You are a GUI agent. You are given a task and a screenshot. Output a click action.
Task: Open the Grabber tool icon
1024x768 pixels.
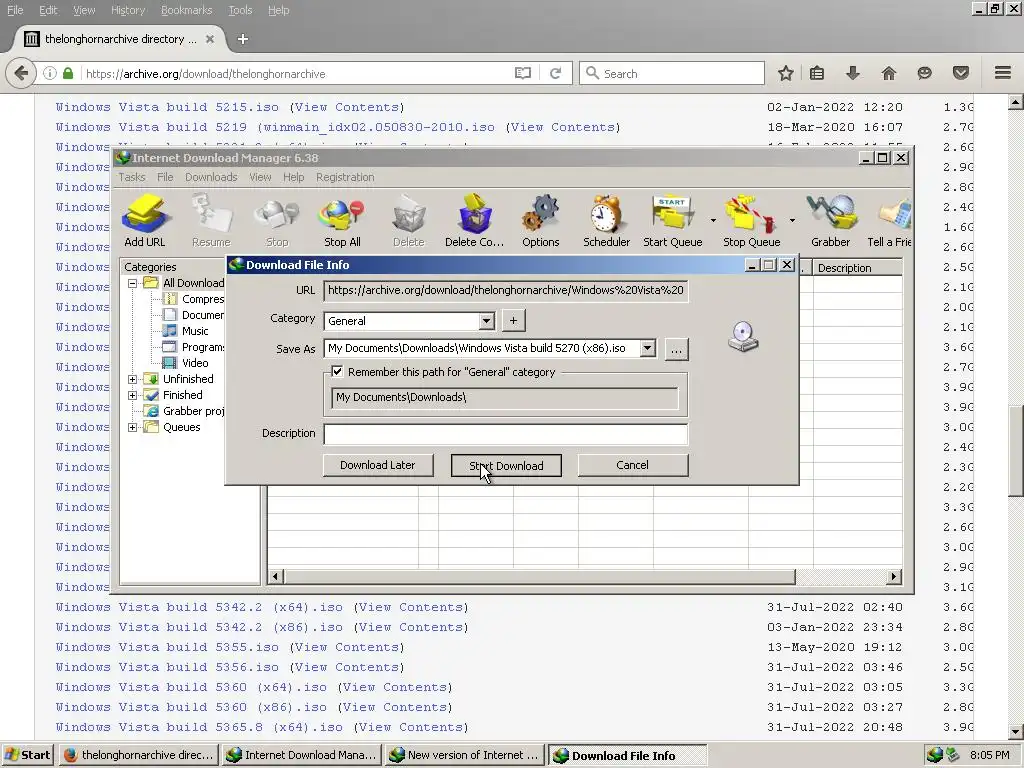tap(831, 220)
